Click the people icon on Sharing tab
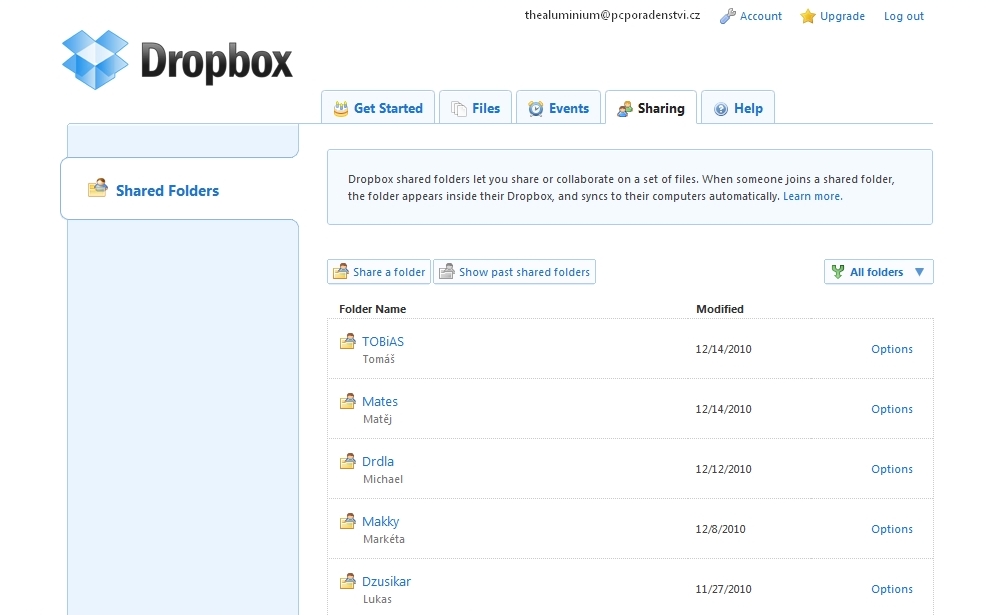Image resolution: width=1000 pixels, height=615 pixels. tap(625, 109)
